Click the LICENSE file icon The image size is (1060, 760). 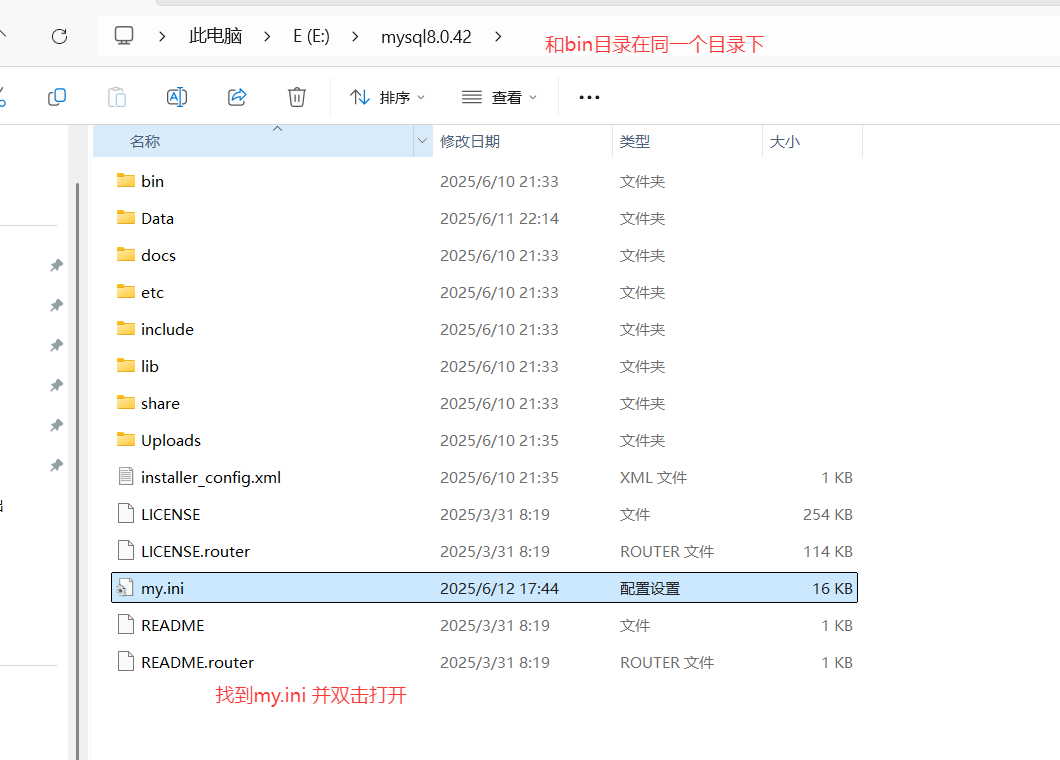[x=126, y=514]
